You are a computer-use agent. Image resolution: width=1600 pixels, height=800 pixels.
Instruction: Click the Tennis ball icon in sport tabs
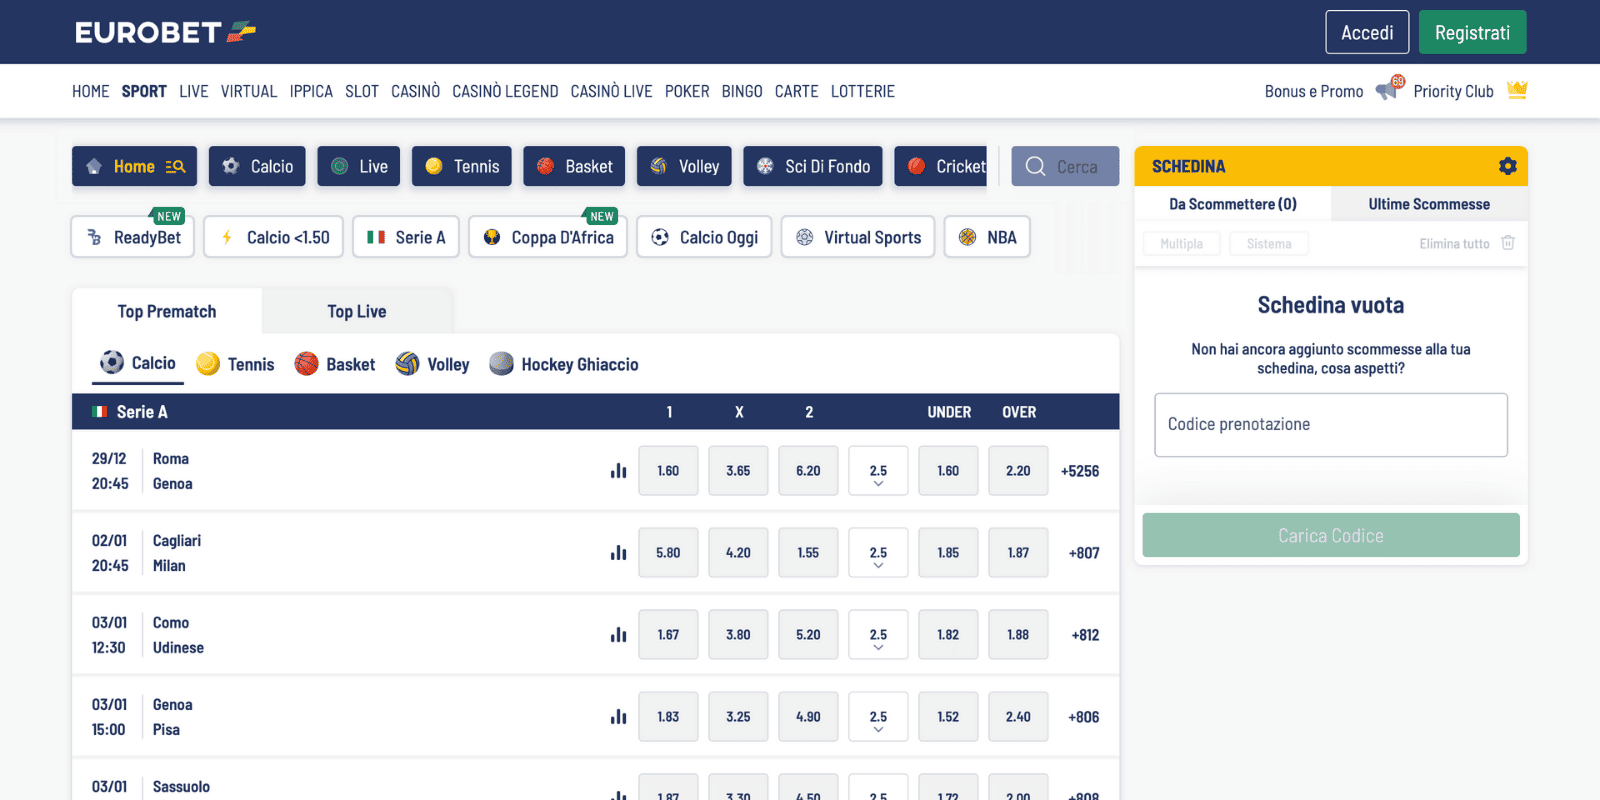[208, 363]
